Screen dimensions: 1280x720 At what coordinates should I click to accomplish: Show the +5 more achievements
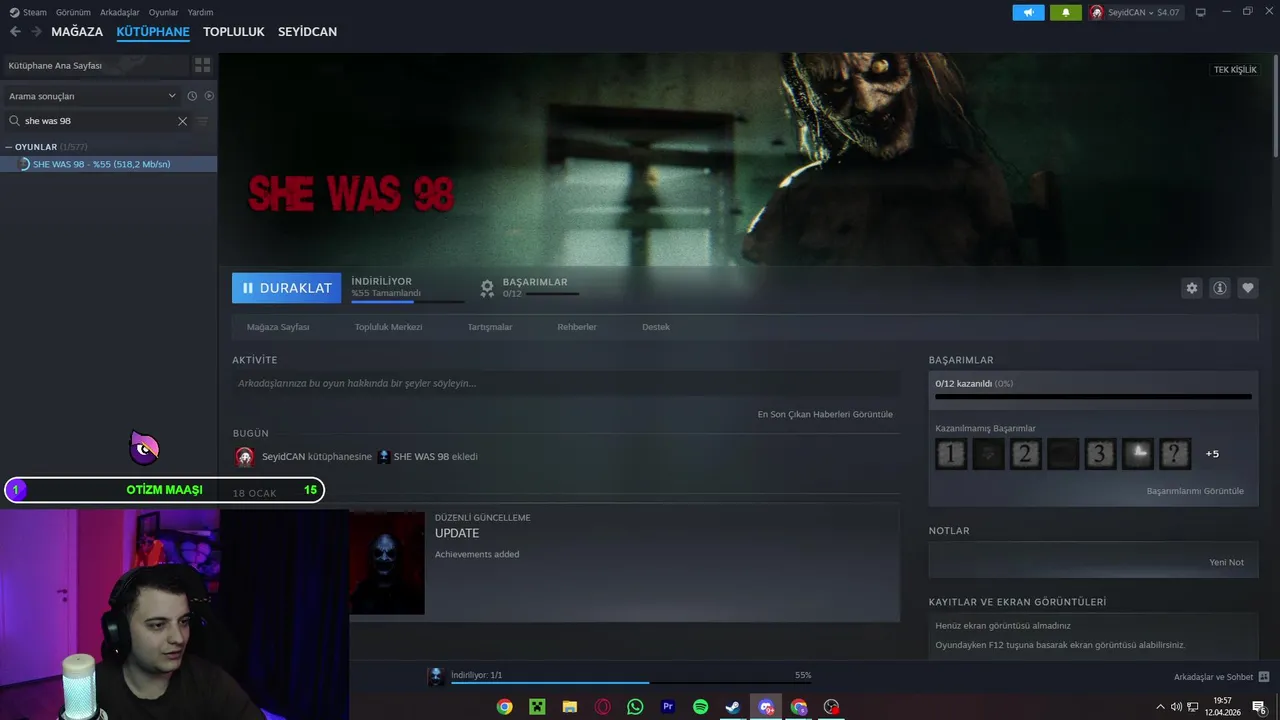(x=1212, y=454)
